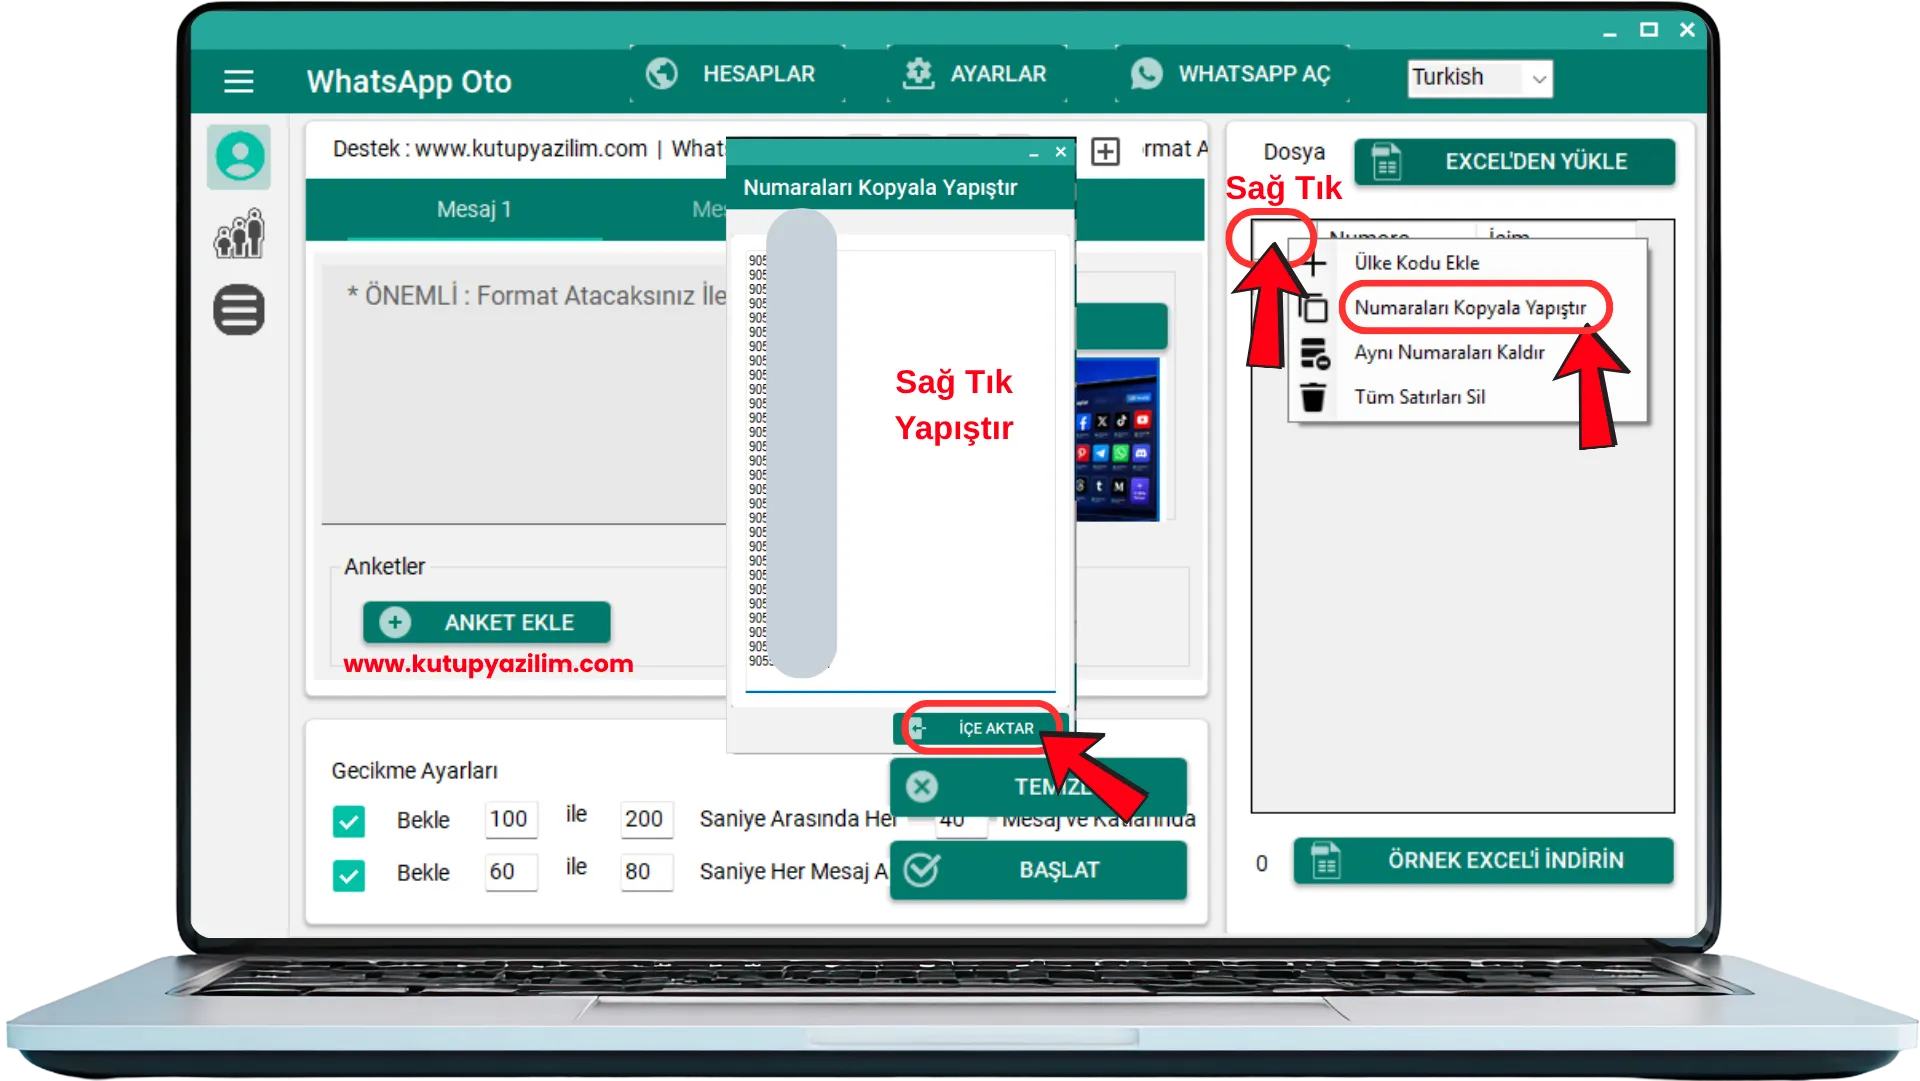Choose Tüm Satırları Sil from context menu

(1419, 397)
